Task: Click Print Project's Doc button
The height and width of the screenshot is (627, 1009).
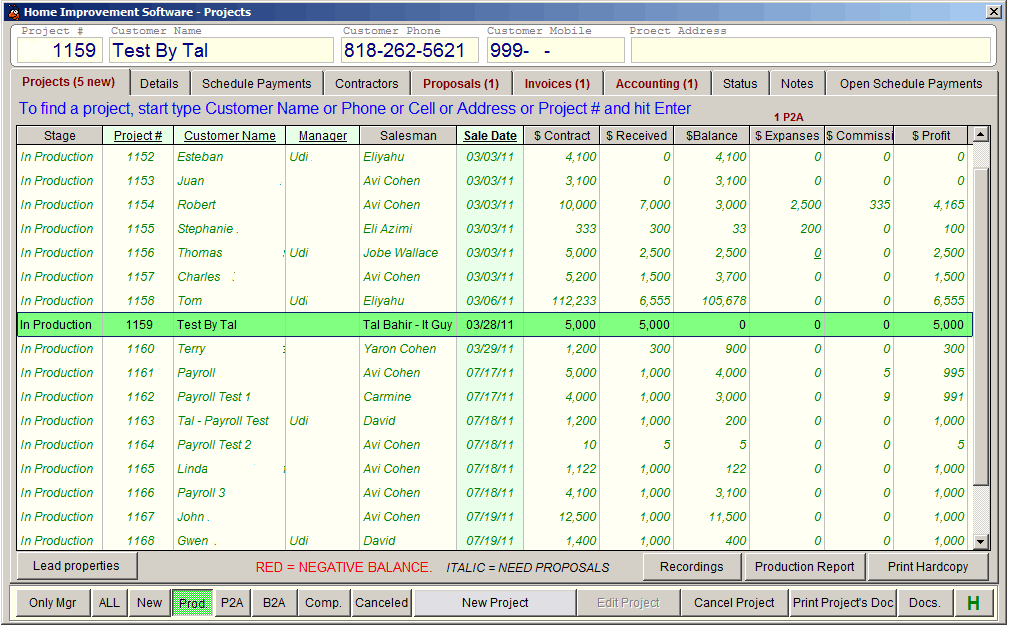Action: coord(843,603)
